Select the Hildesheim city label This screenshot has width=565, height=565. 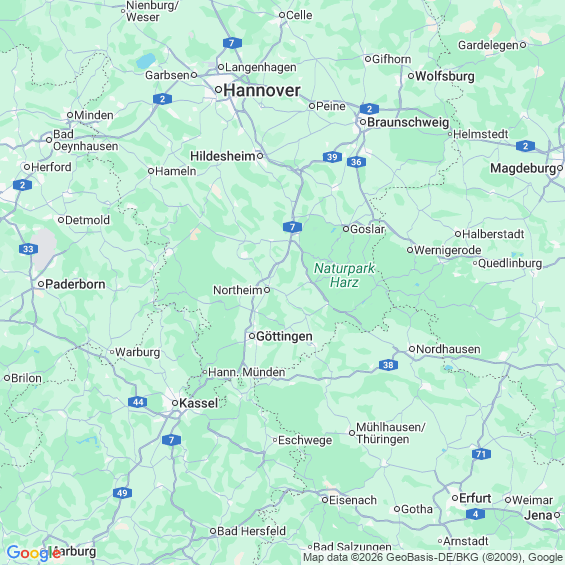223,156
